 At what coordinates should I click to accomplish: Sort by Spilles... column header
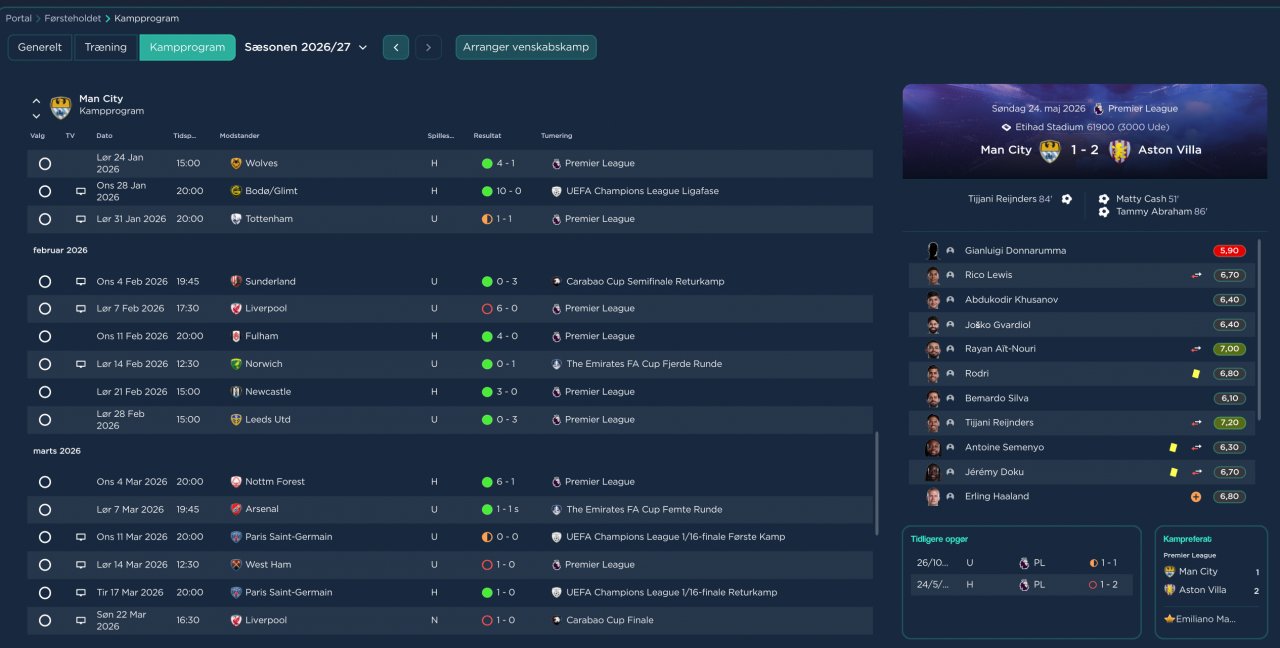[x=441, y=136]
